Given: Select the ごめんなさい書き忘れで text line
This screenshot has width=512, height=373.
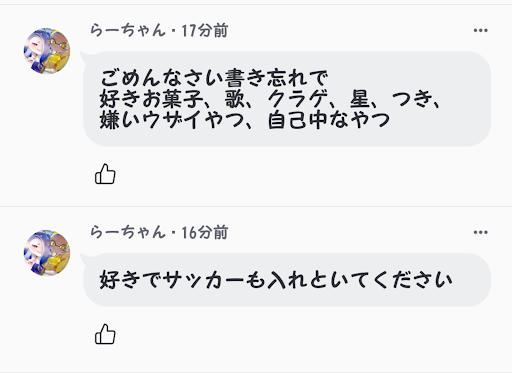Looking at the screenshot, I should click(214, 78).
